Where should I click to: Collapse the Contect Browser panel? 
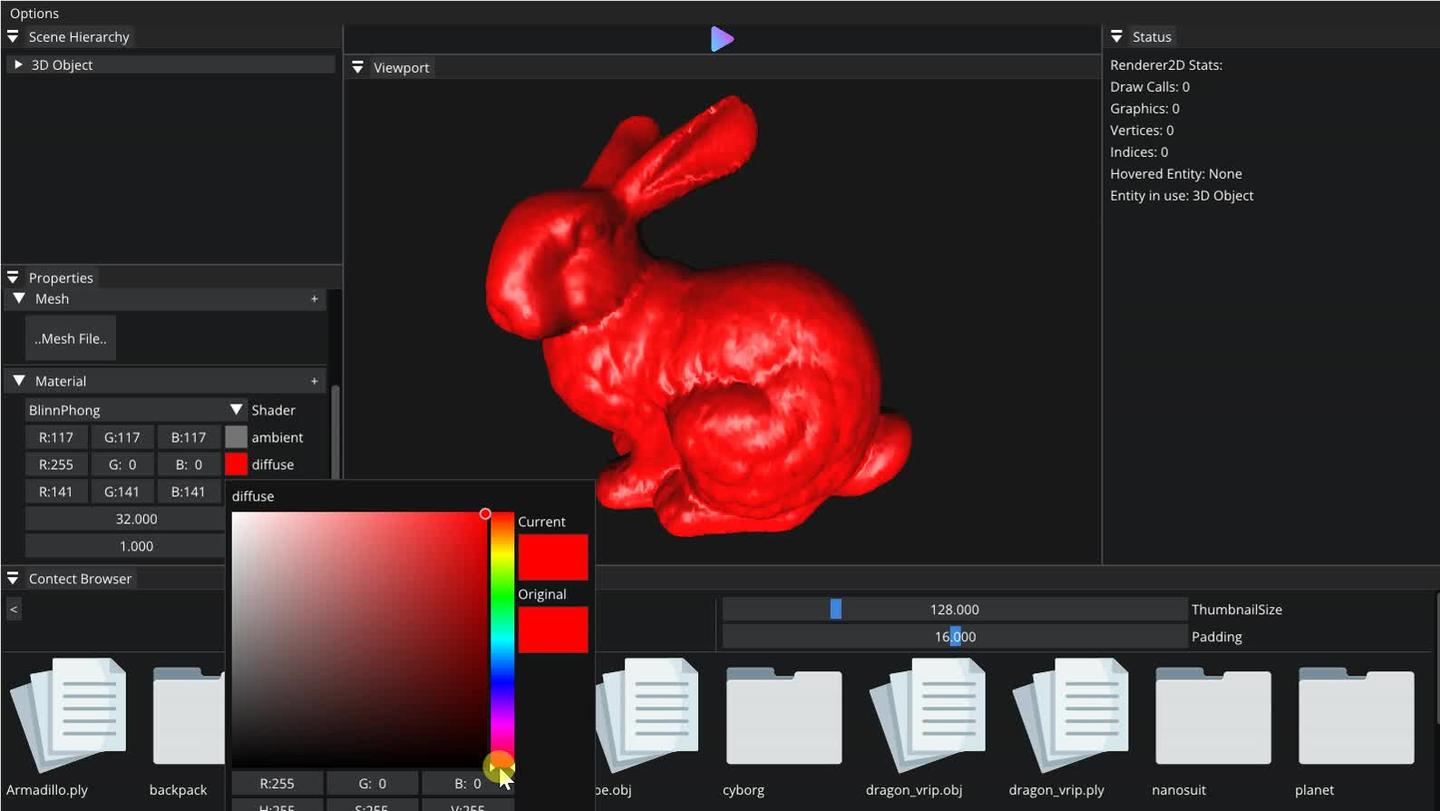pos(13,579)
